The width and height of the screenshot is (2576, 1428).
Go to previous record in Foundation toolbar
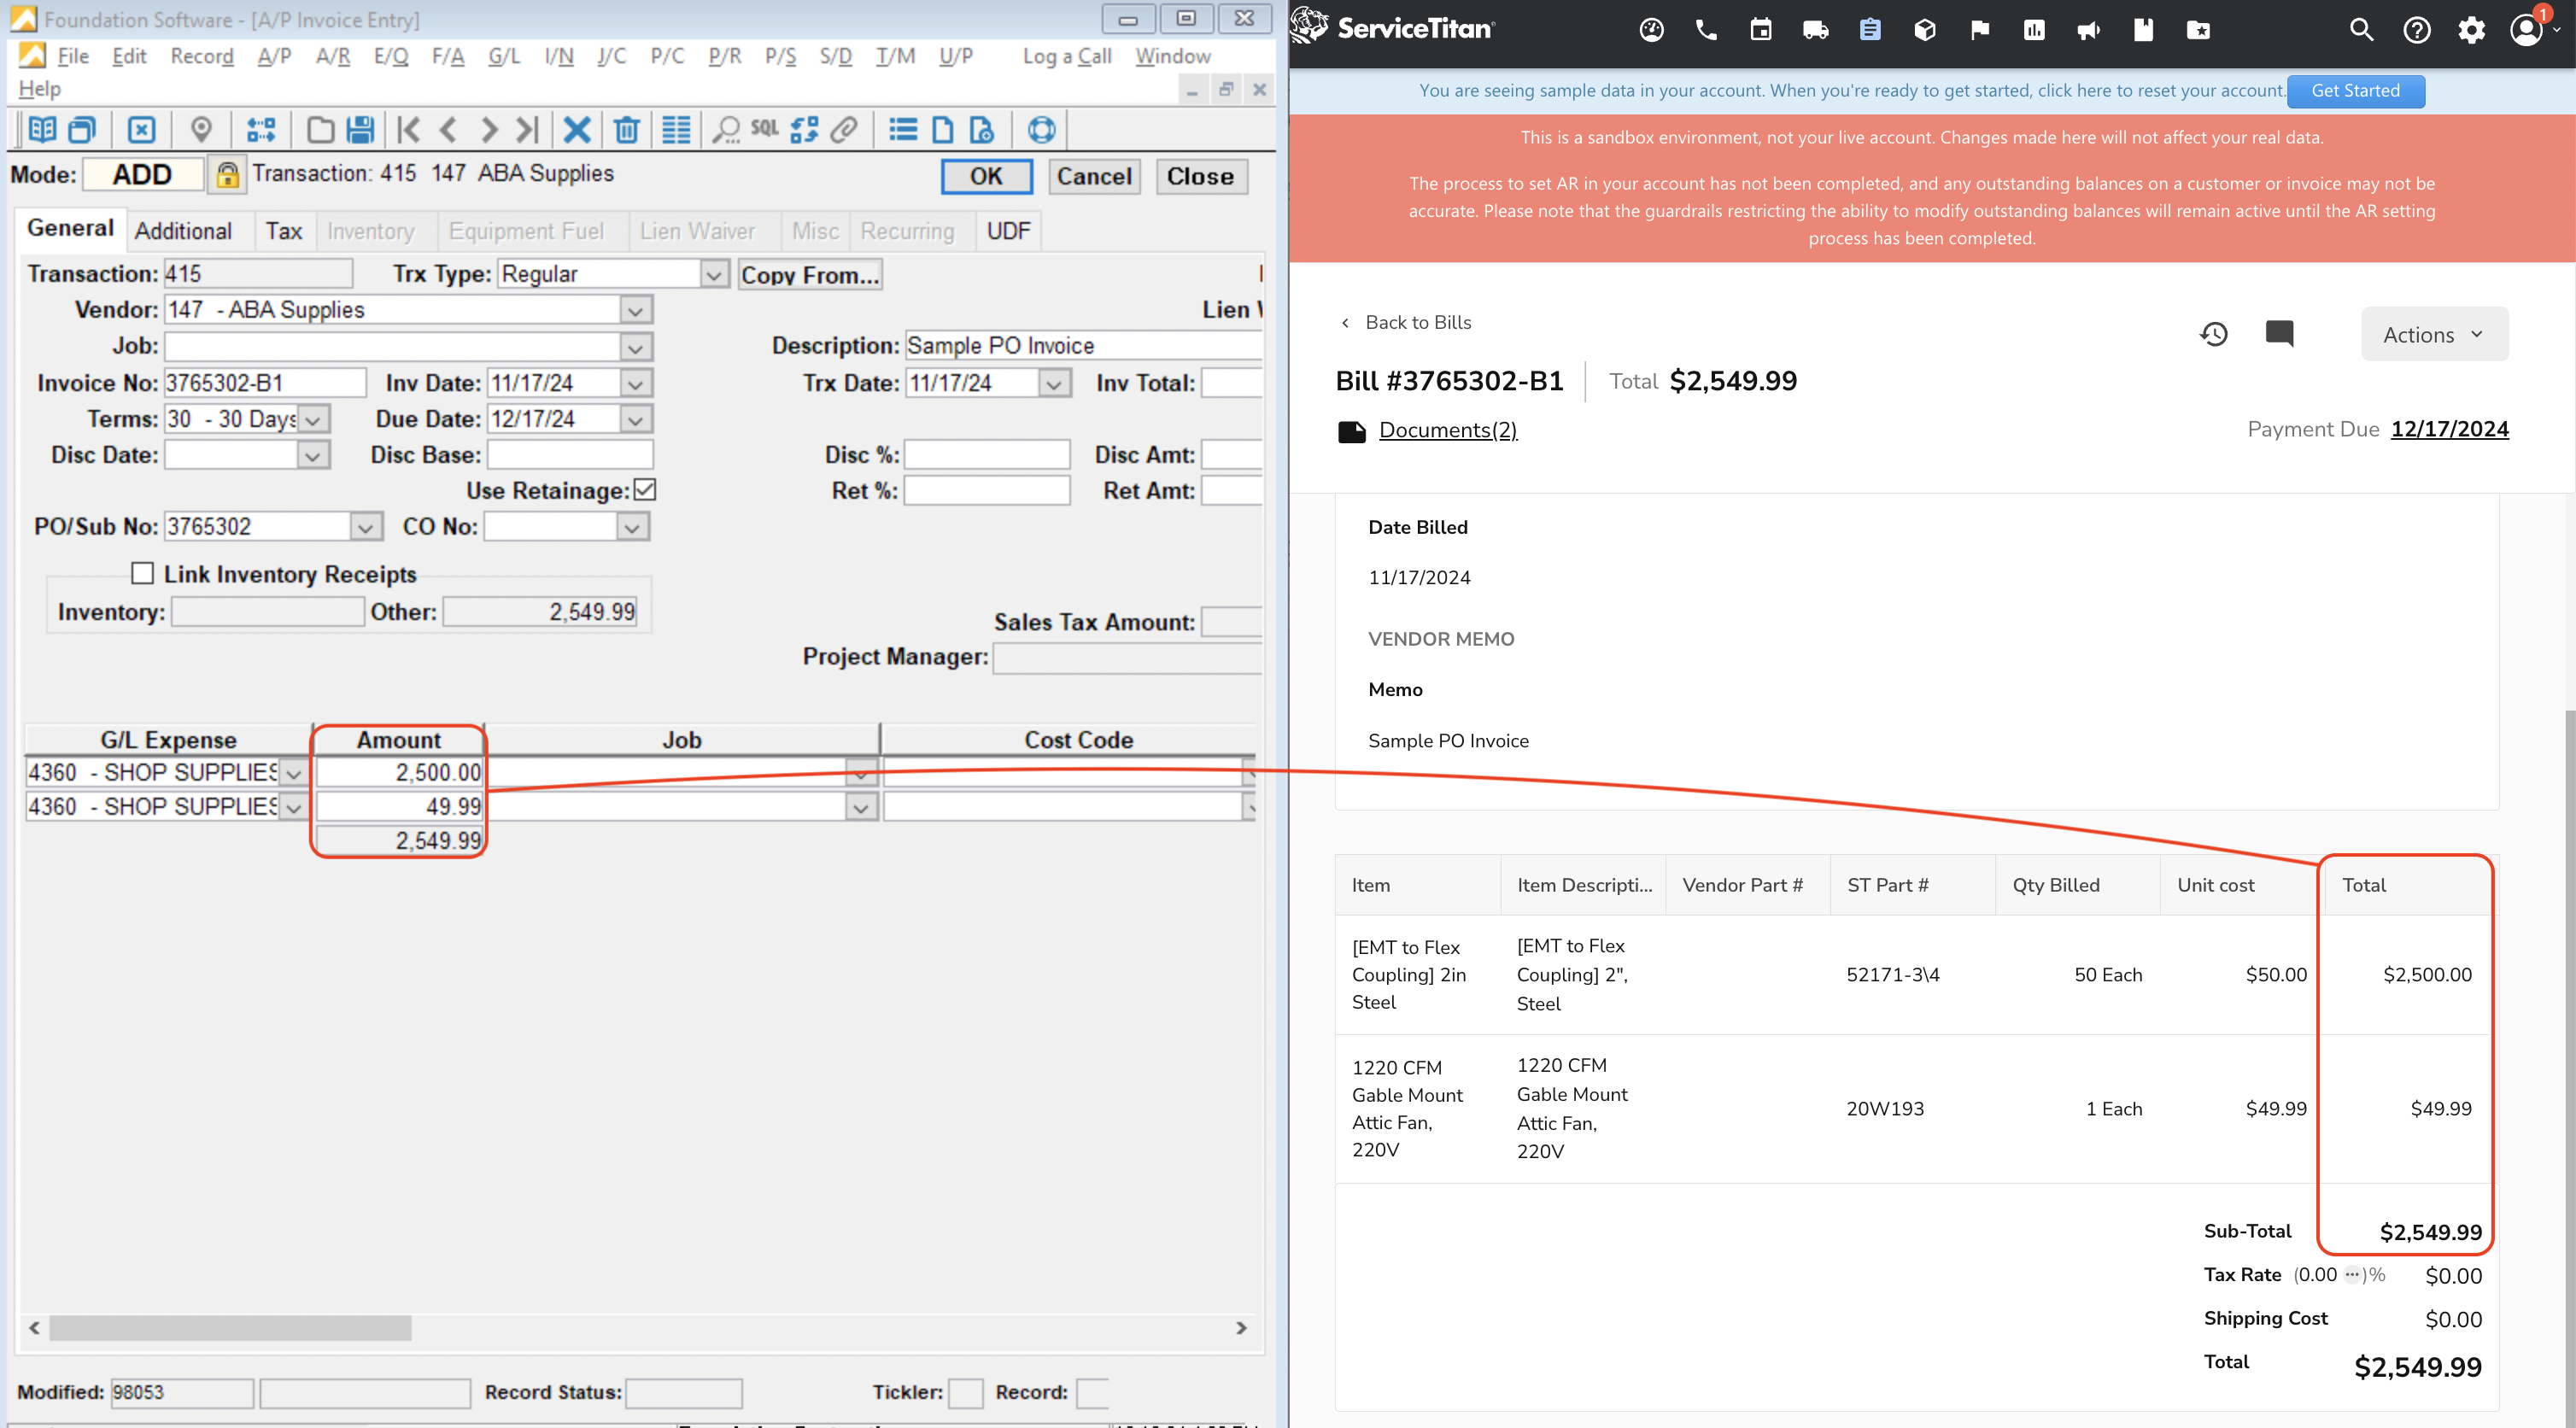447,130
